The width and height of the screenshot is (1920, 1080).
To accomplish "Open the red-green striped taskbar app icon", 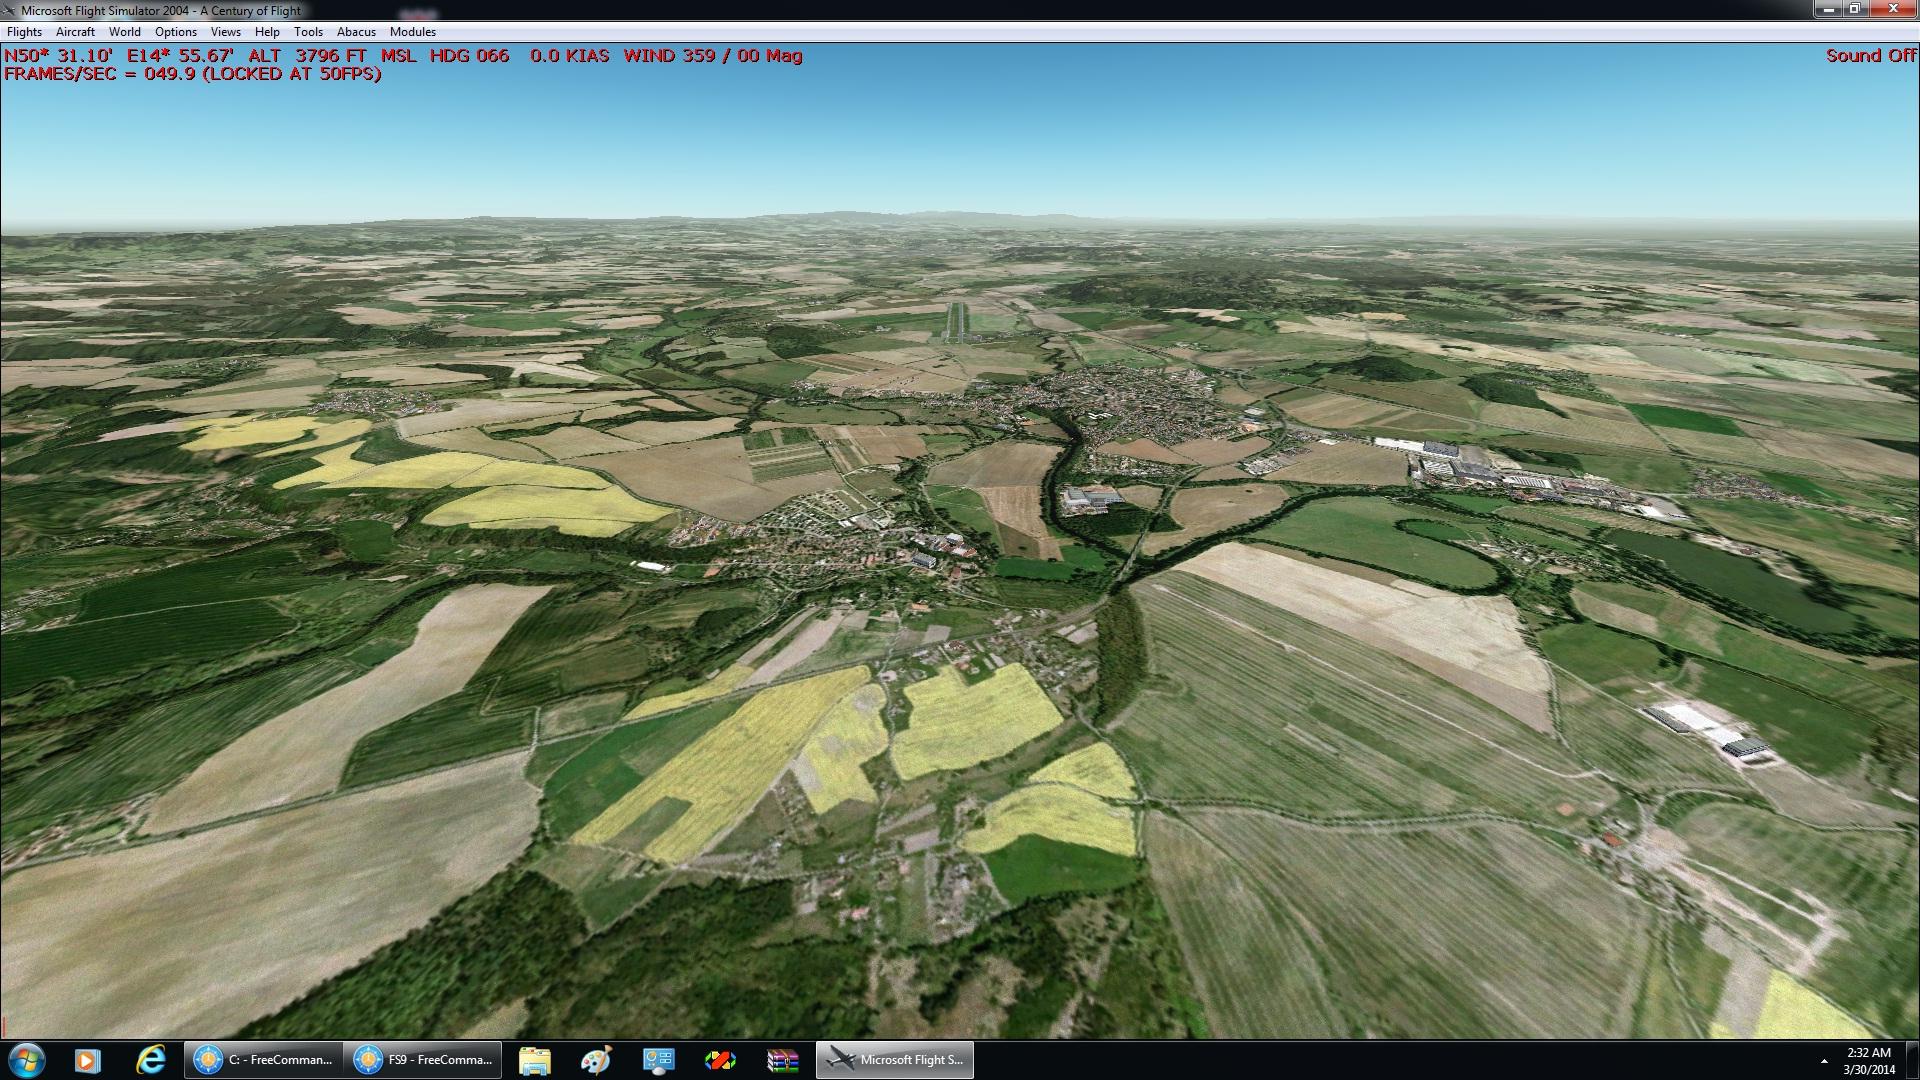I will 720,1060.
